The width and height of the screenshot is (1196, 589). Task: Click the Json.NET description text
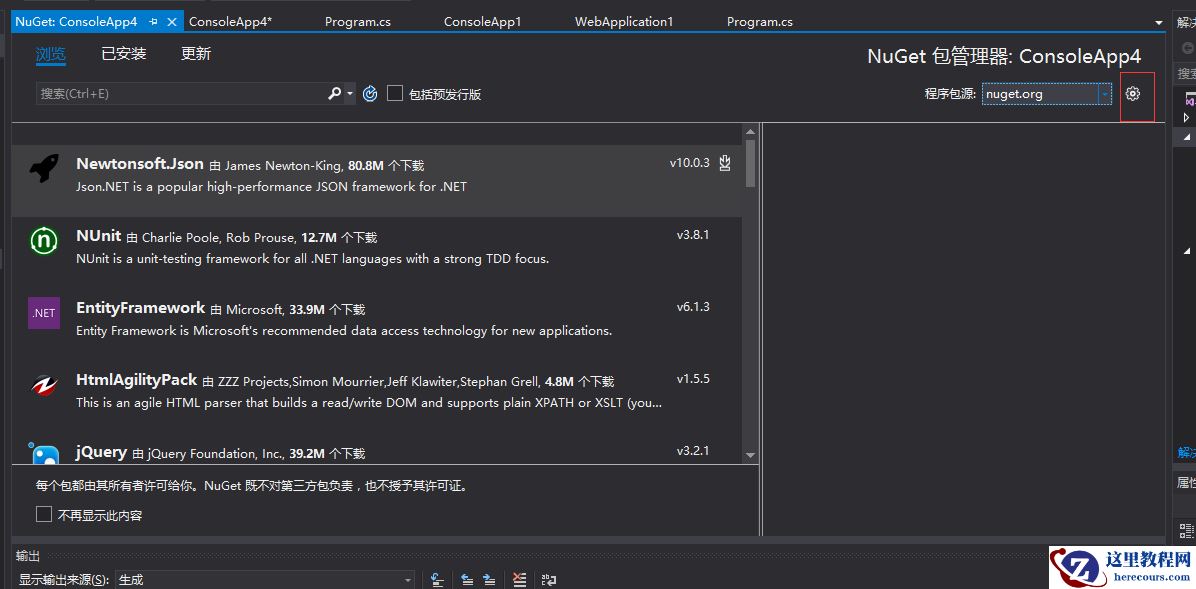point(271,186)
